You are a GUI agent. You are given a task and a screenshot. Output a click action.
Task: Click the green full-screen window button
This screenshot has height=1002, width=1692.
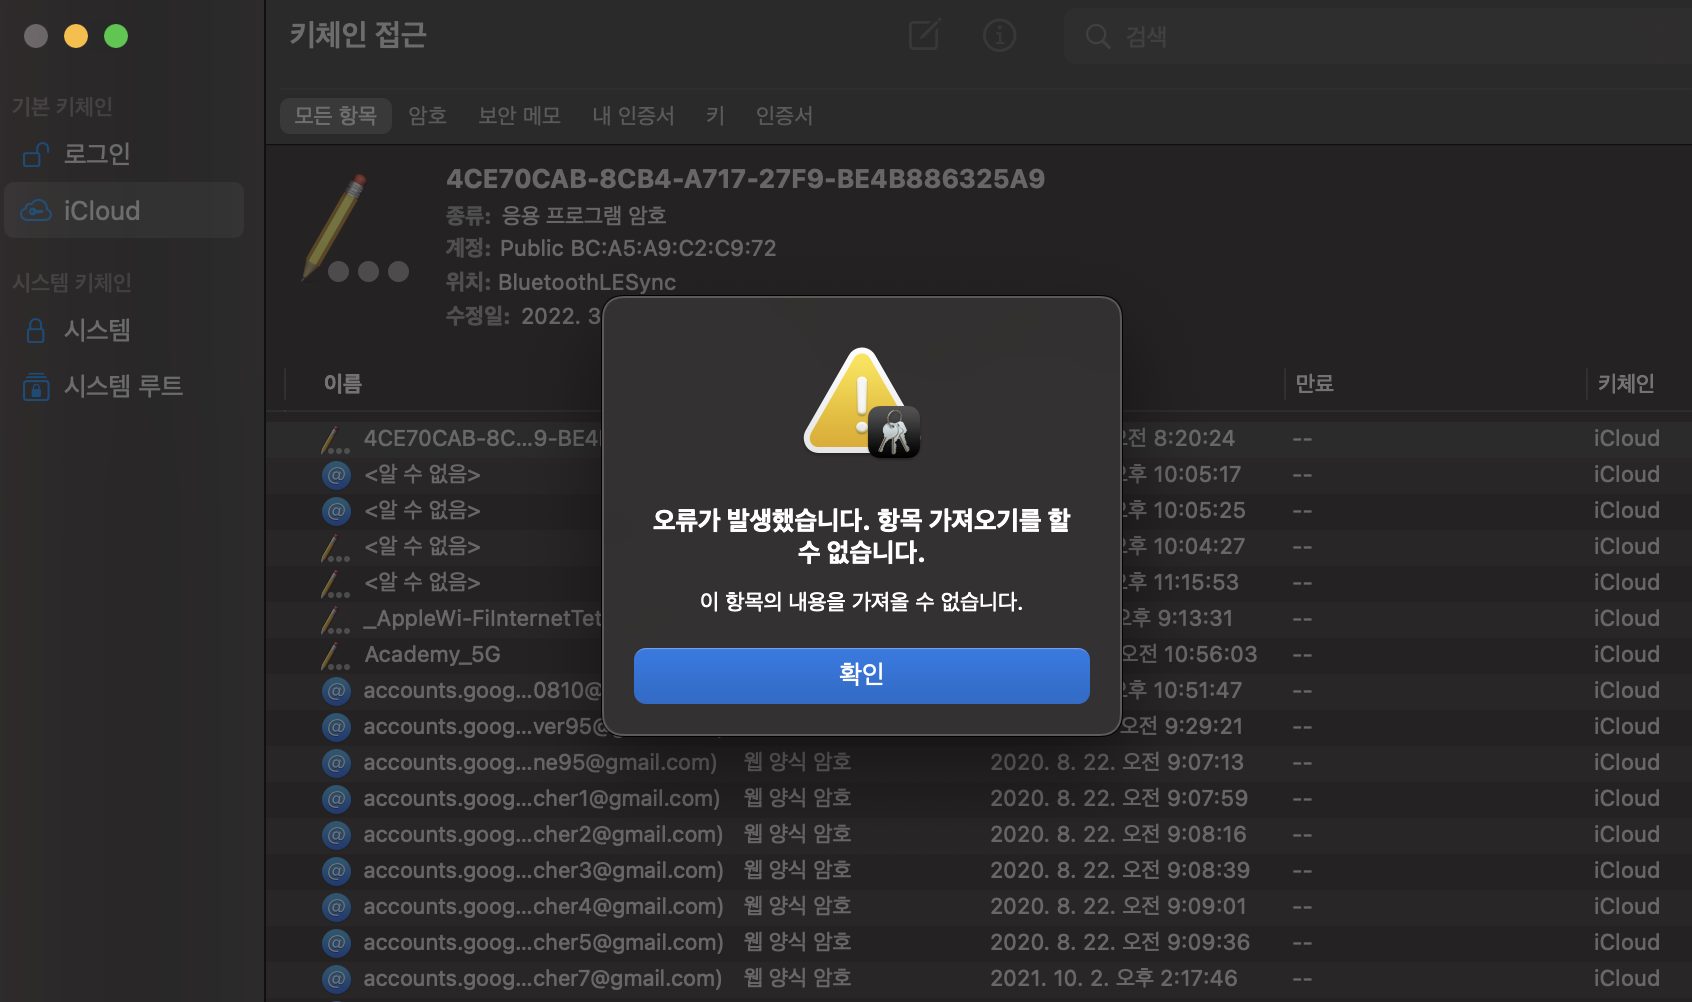tap(116, 36)
